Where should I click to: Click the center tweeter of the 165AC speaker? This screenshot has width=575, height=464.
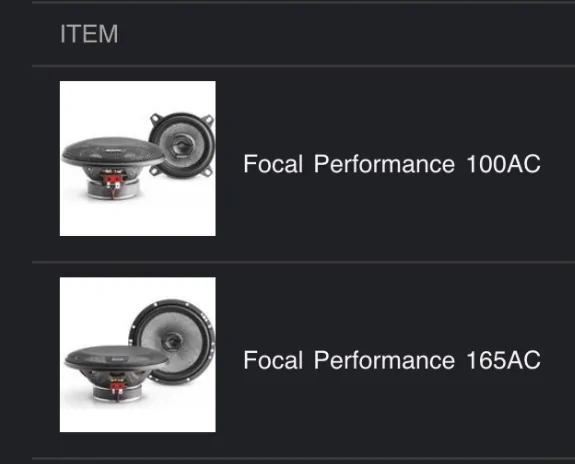tap(172, 341)
